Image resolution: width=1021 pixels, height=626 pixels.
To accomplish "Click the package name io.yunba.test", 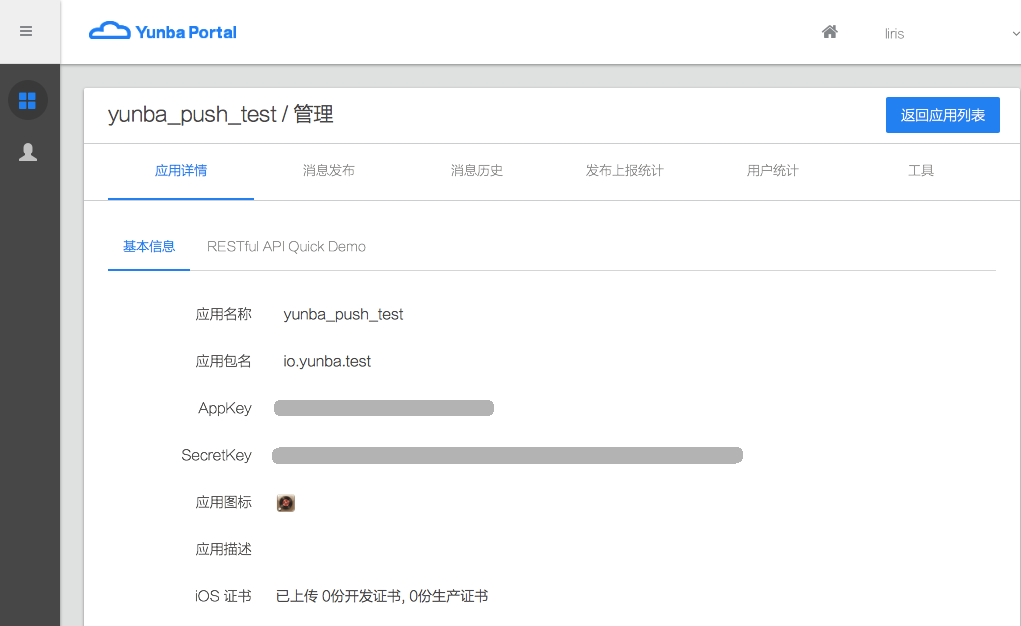I will [327, 362].
